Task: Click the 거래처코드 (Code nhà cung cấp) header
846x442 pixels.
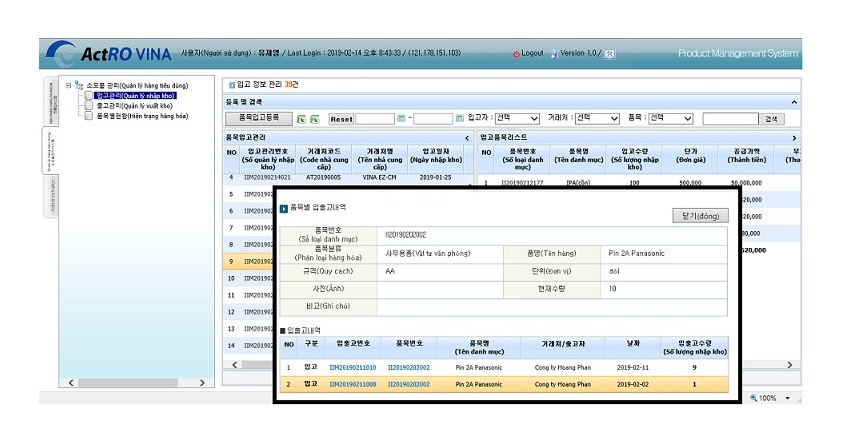Action: (324, 159)
